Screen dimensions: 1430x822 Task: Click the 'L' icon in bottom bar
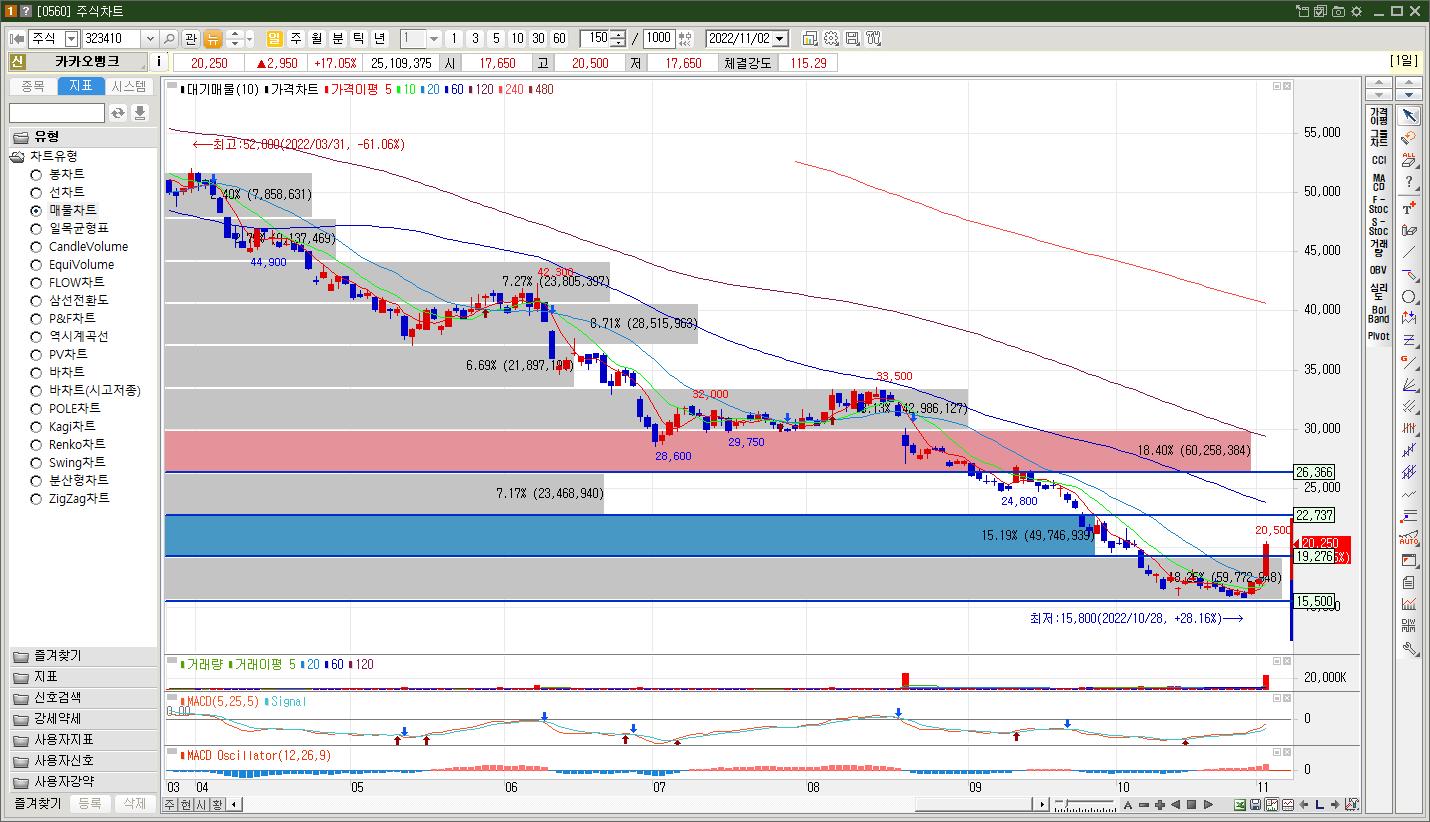click(1320, 804)
